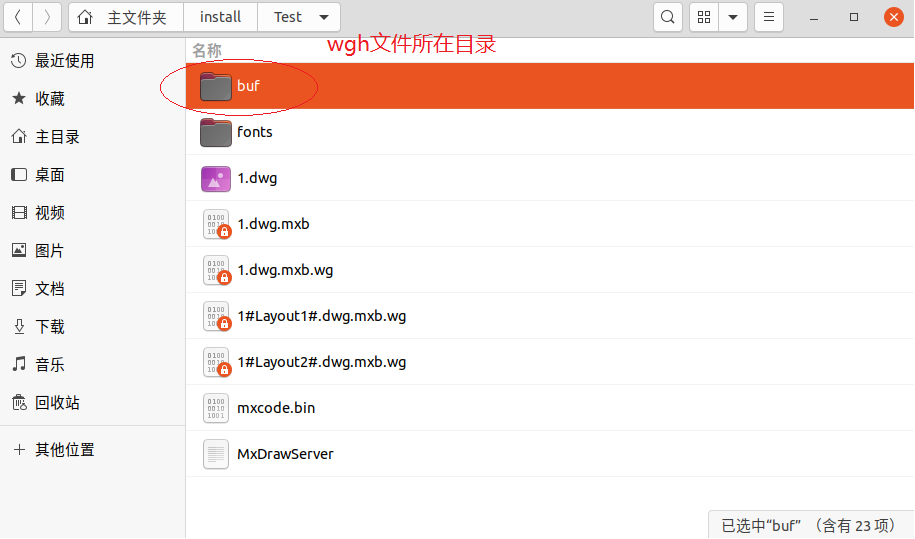Screen dimensions: 915x539
Task: Maximize the file manager window
Action: (x=853, y=18)
